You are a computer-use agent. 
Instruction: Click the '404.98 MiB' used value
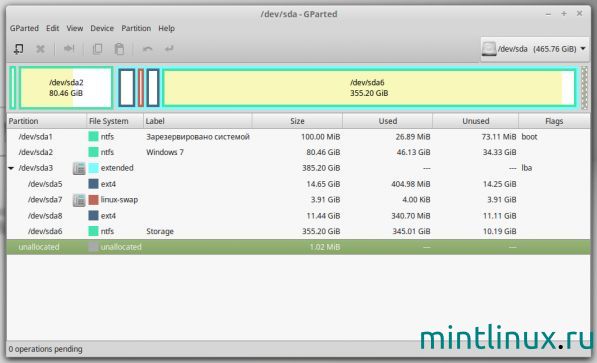411,184
